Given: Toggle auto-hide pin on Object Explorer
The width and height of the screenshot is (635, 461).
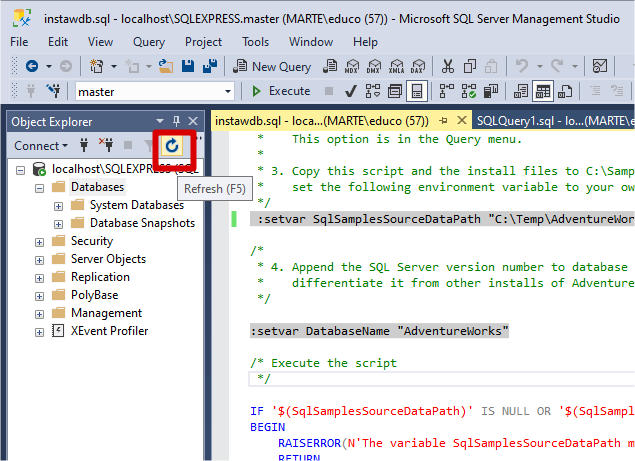Looking at the screenshot, I should point(176,121).
